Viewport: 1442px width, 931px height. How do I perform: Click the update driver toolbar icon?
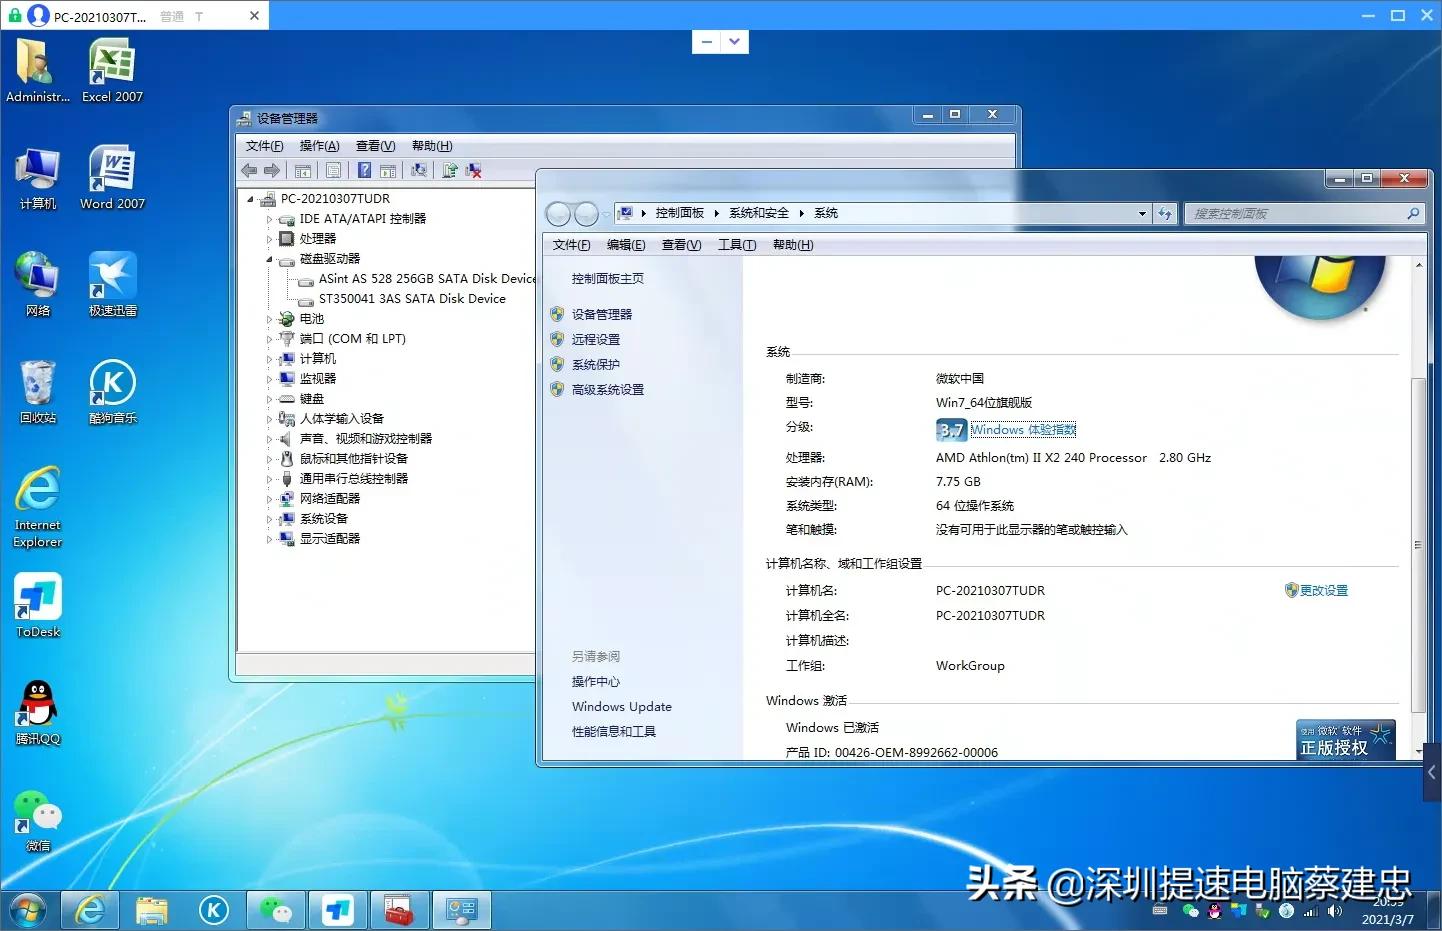click(450, 171)
